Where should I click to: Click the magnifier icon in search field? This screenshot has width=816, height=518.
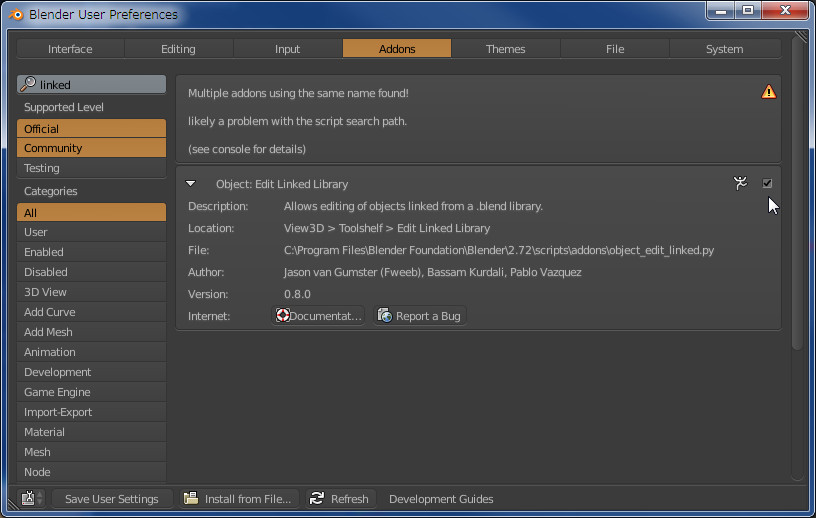pos(28,84)
